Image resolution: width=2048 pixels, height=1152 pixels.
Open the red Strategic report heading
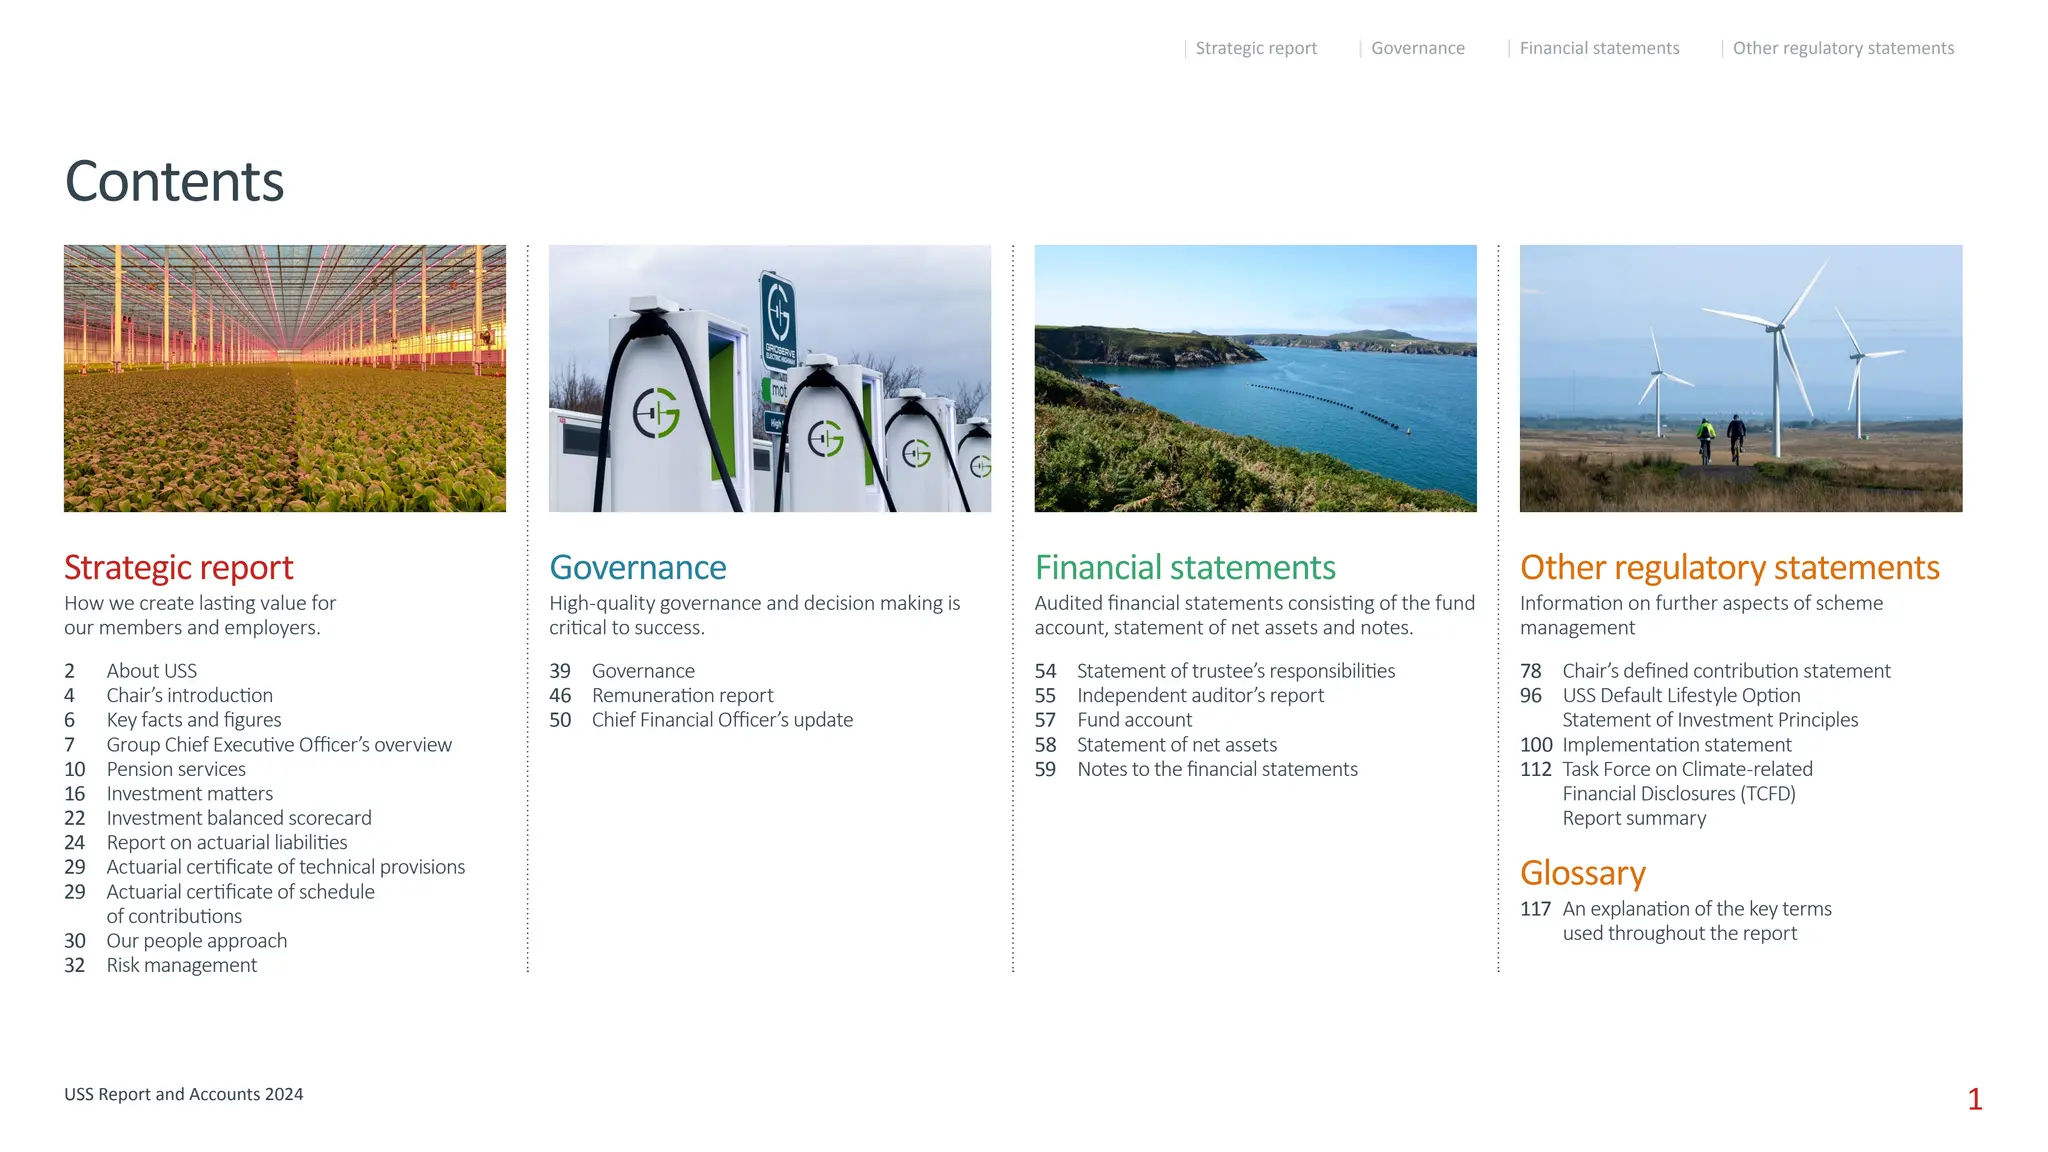pos(179,568)
